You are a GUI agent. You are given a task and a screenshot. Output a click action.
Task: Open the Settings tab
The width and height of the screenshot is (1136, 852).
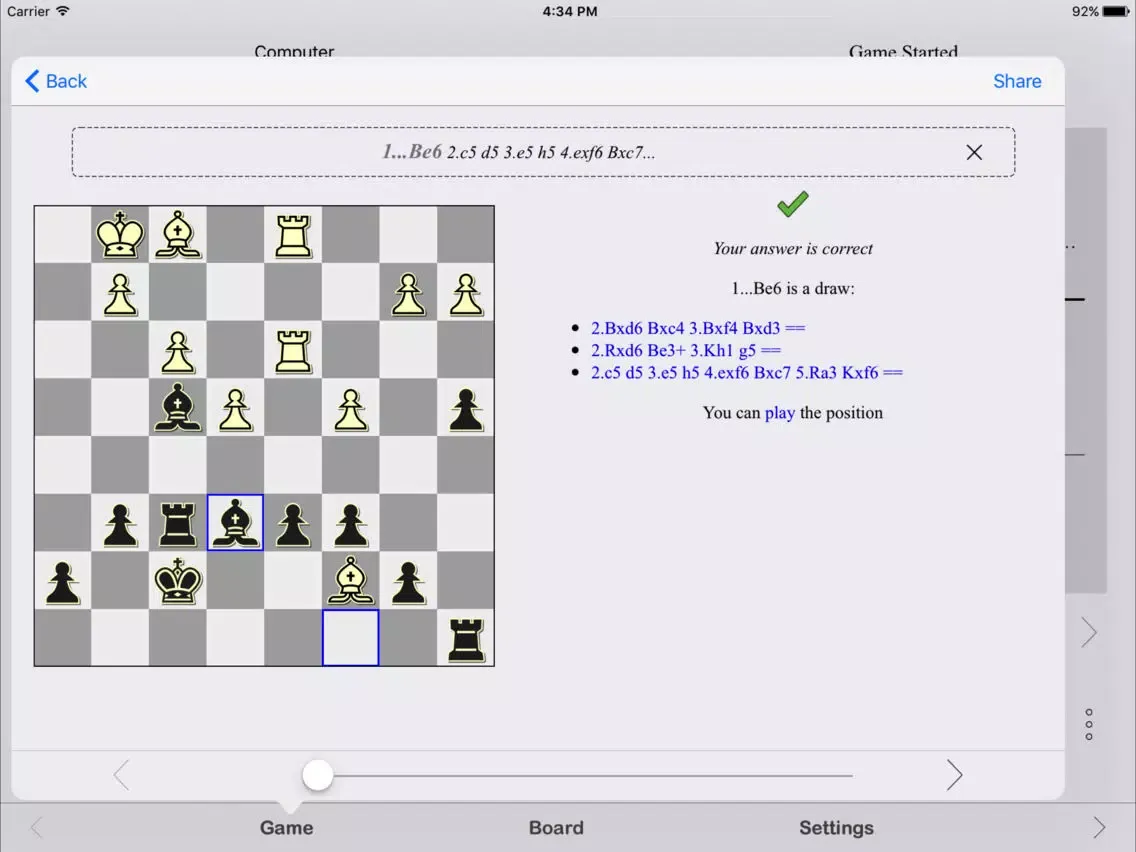836,828
